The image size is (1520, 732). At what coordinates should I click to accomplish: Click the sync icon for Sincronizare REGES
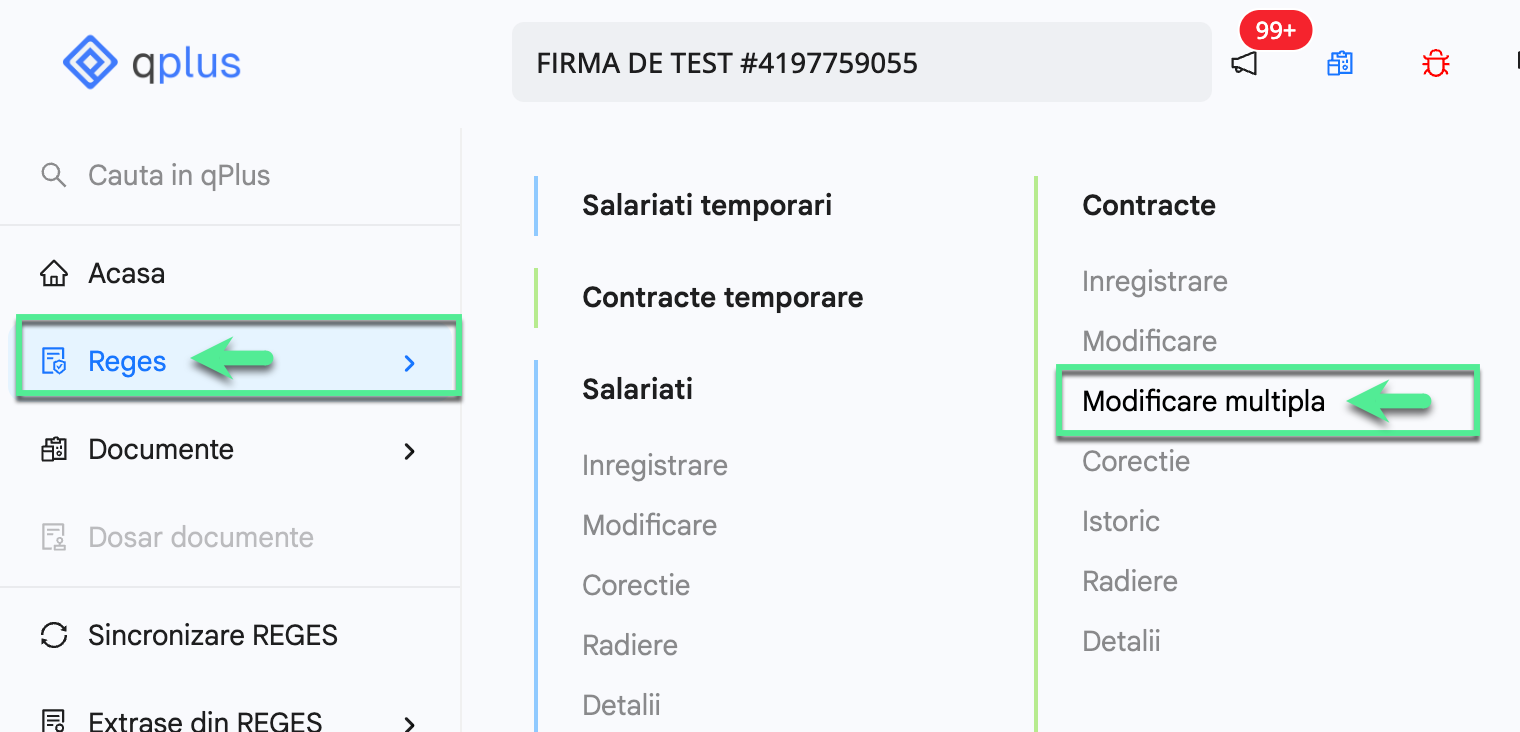(x=54, y=634)
